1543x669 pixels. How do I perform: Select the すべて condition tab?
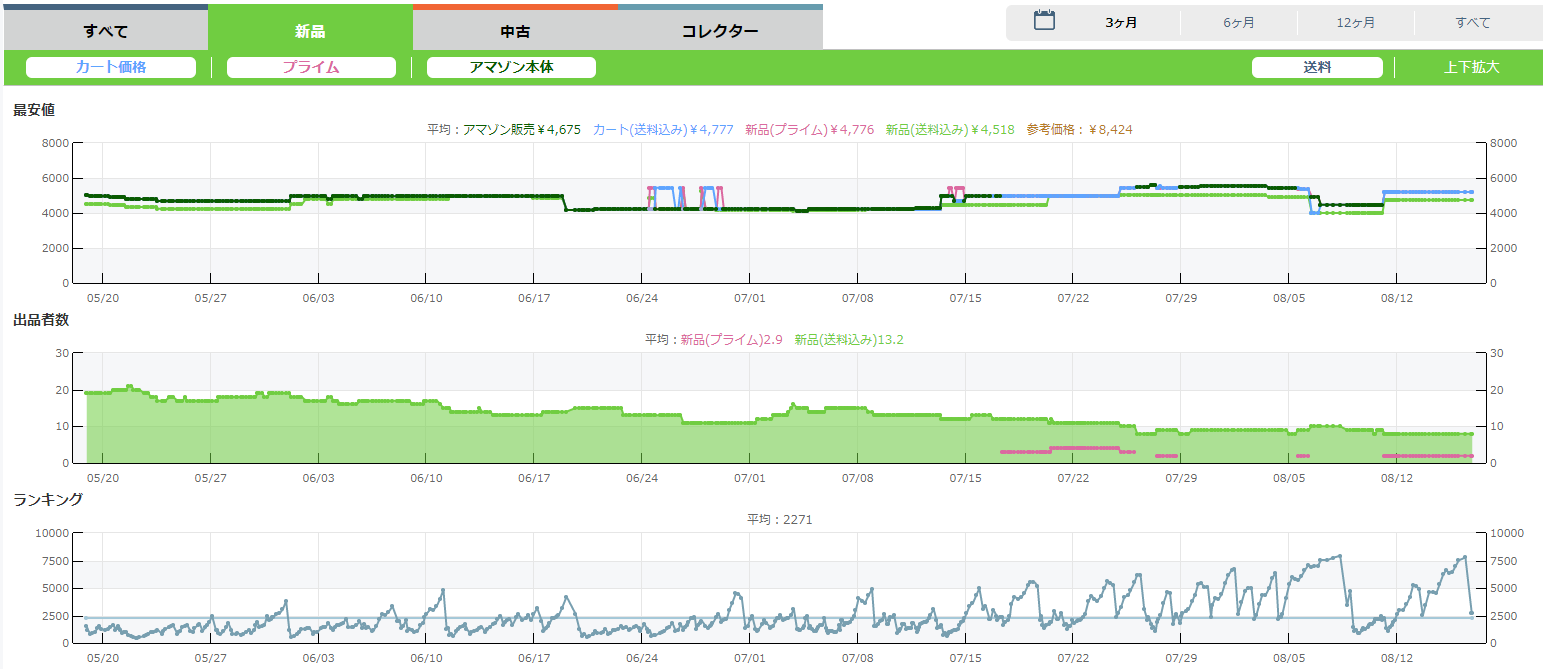coord(105,30)
